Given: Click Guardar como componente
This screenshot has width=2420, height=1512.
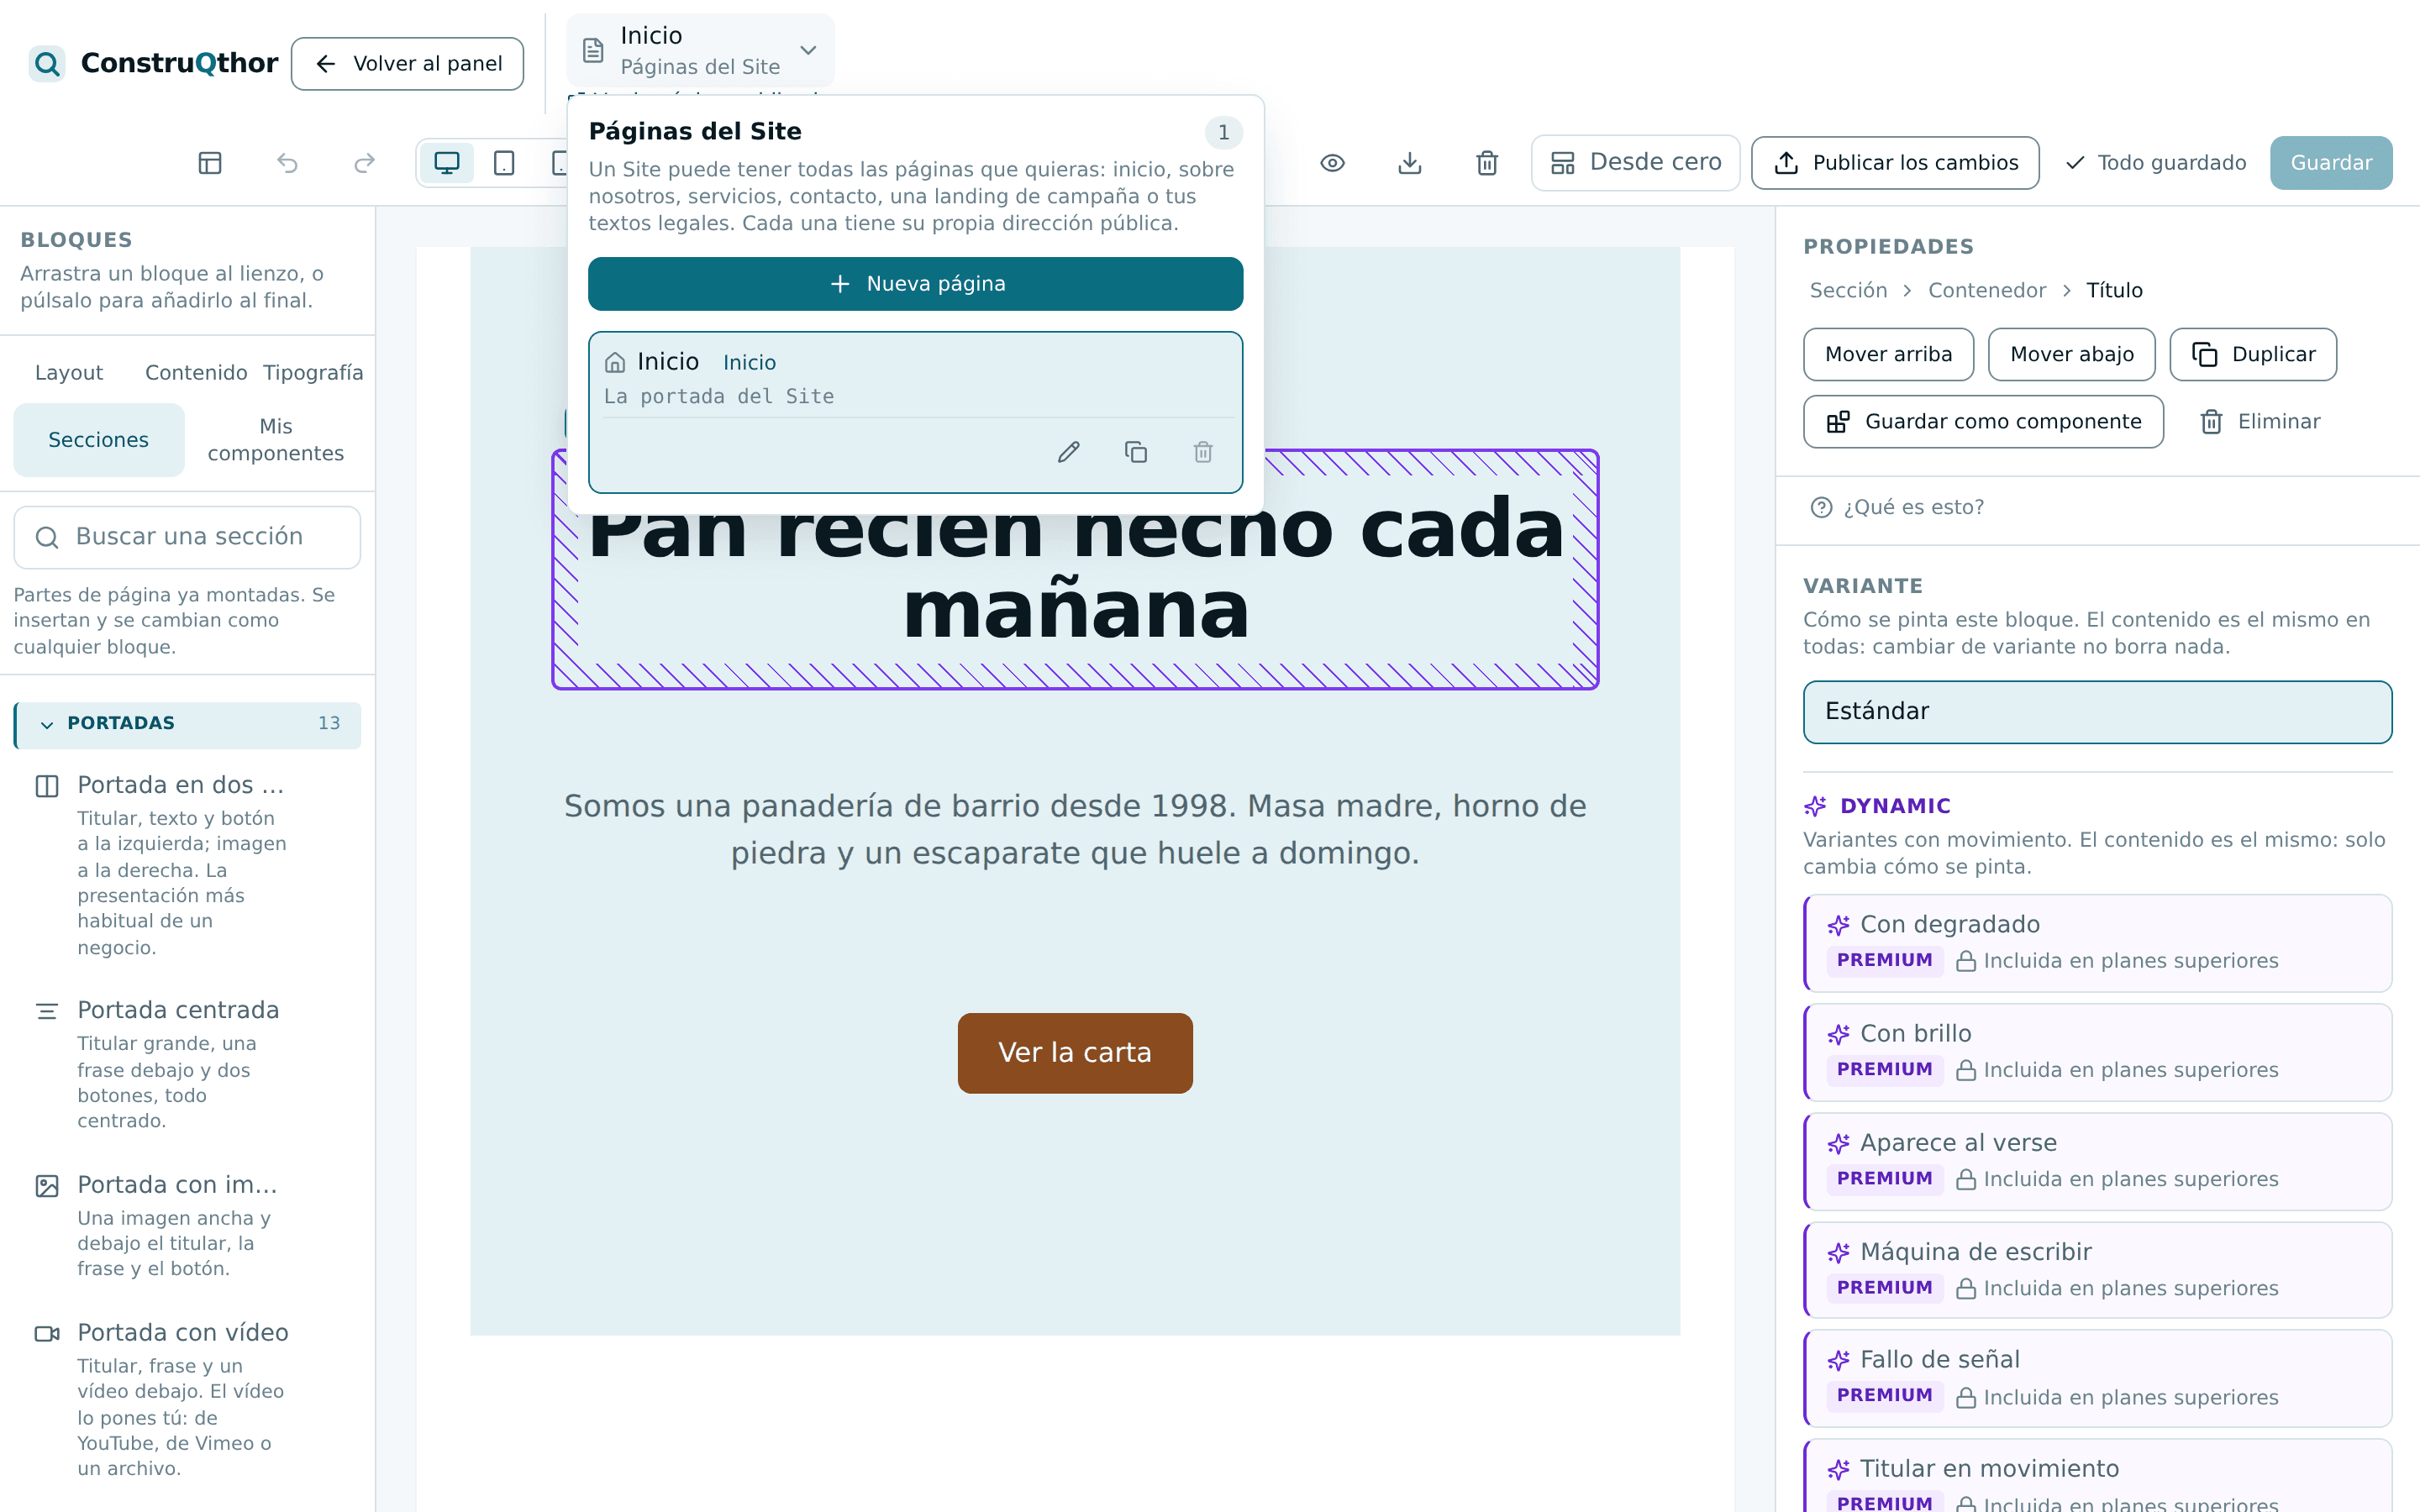Looking at the screenshot, I should (x=1983, y=422).
